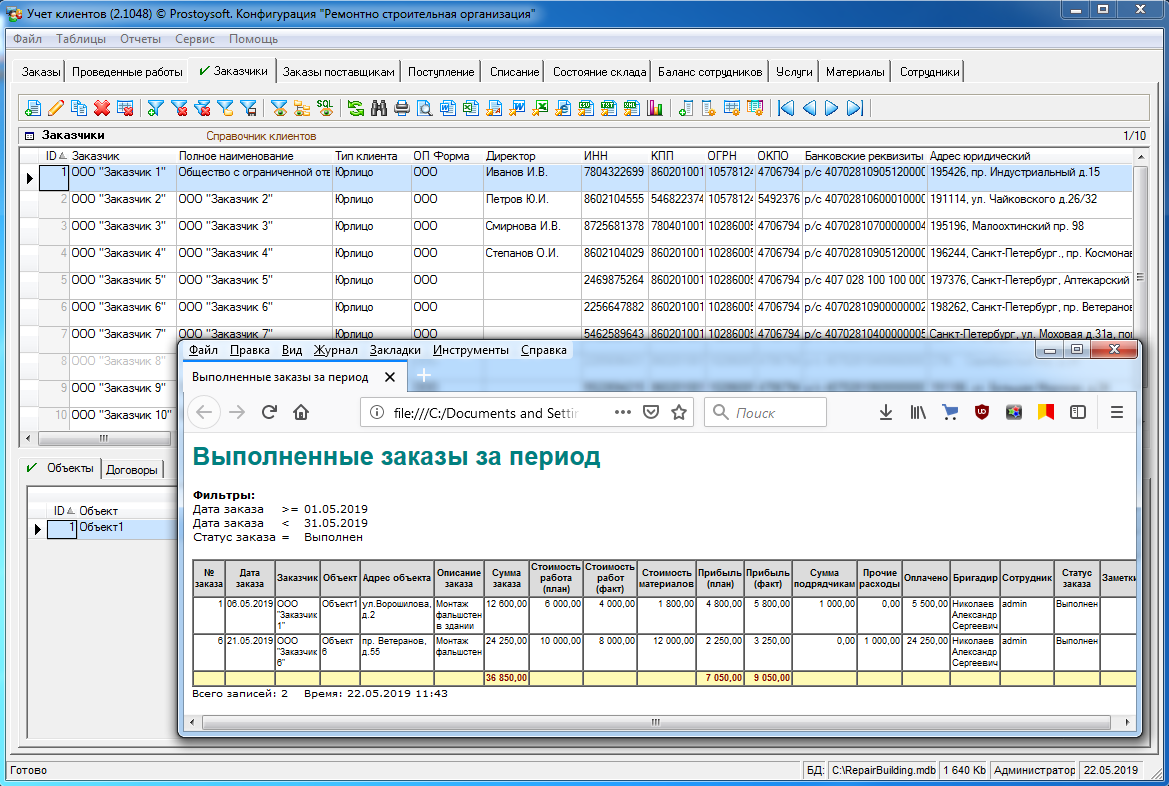The image size is (1169, 786).
Task: Jump to first record navigation arrow
Action: [x=786, y=108]
